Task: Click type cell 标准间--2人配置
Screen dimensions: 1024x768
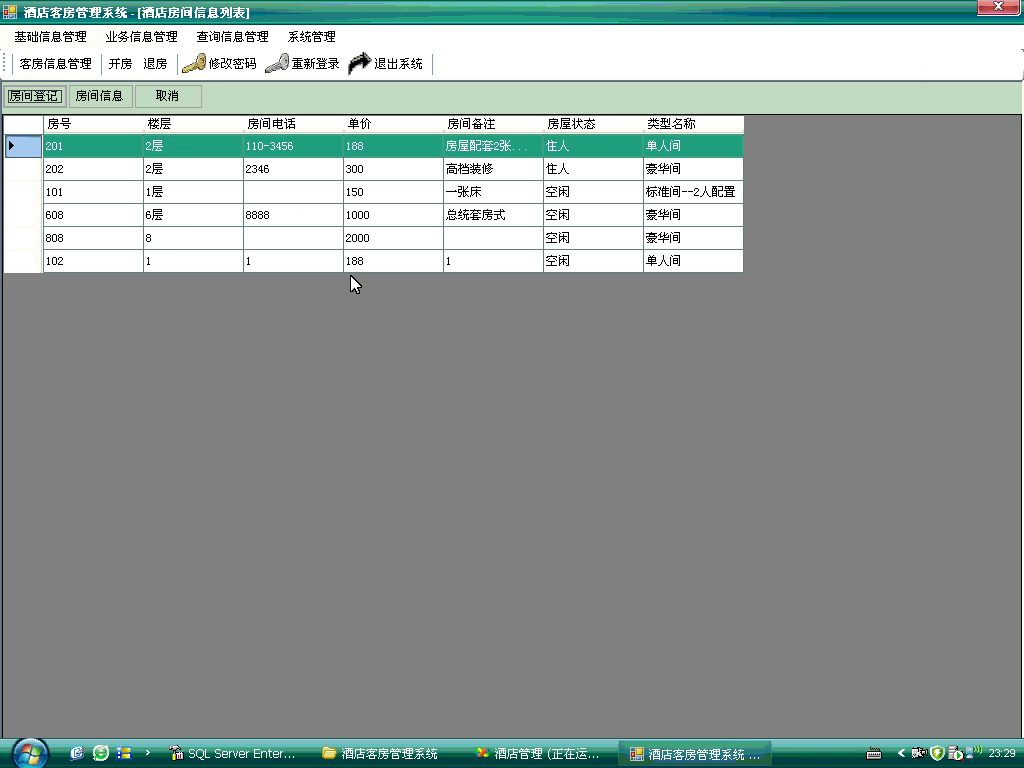Action: [x=693, y=192]
